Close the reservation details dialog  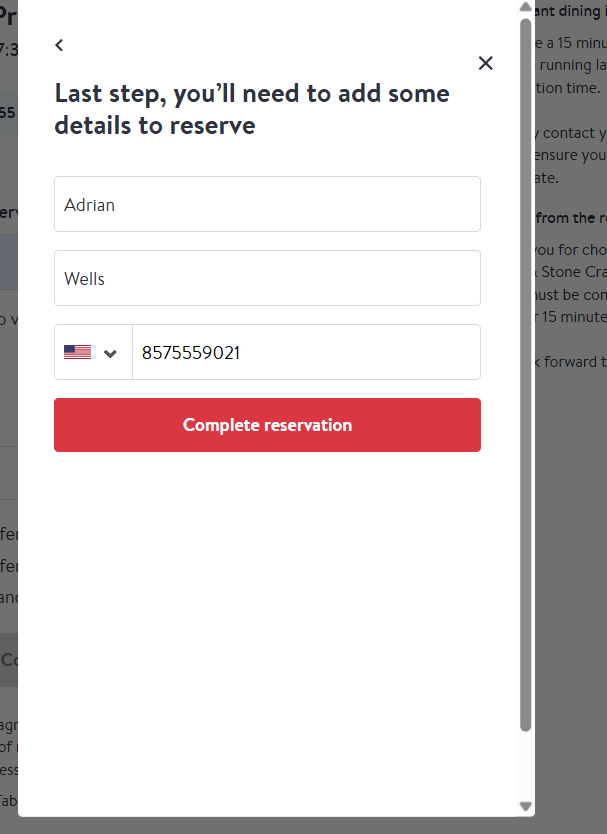[486, 63]
